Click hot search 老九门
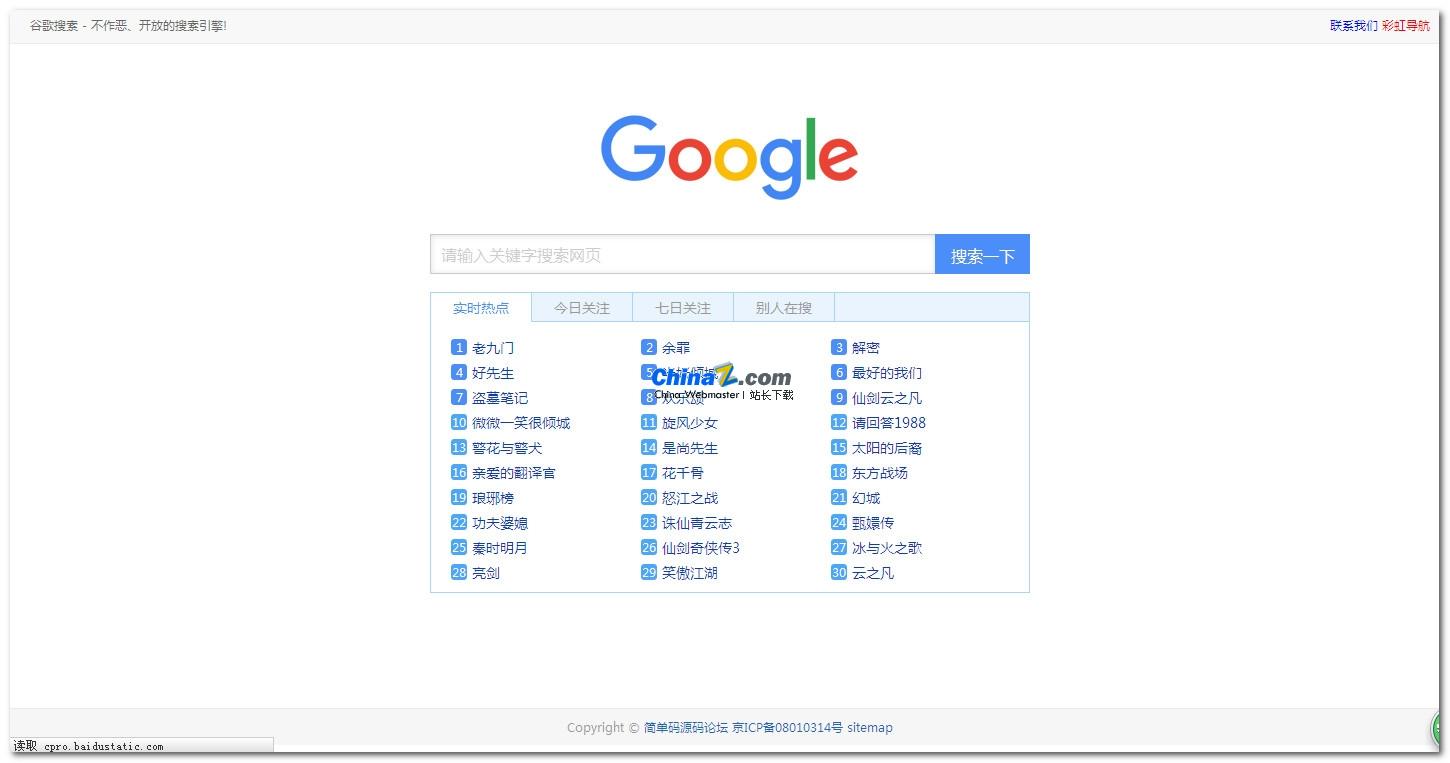 [x=493, y=348]
